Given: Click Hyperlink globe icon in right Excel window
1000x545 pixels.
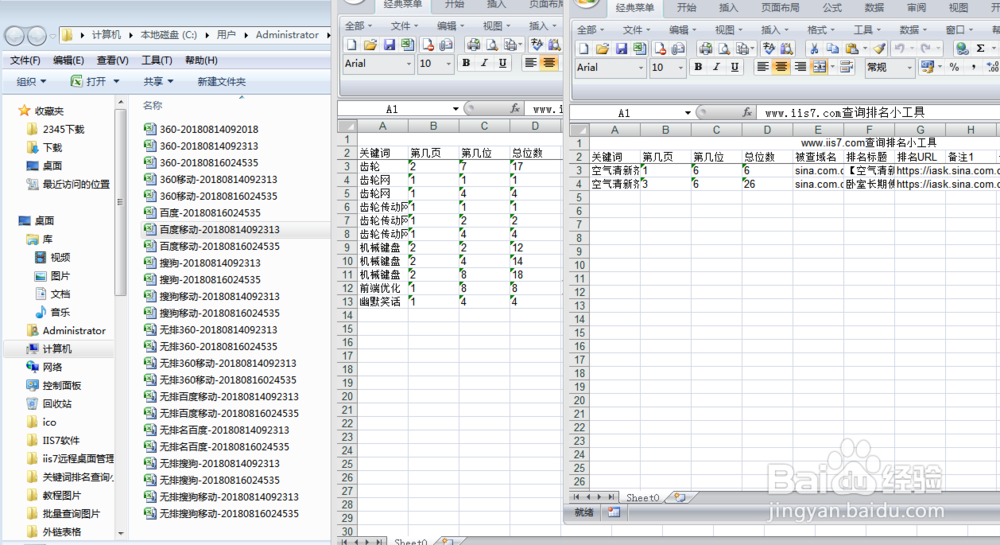Looking at the screenshot, I should 962,48.
